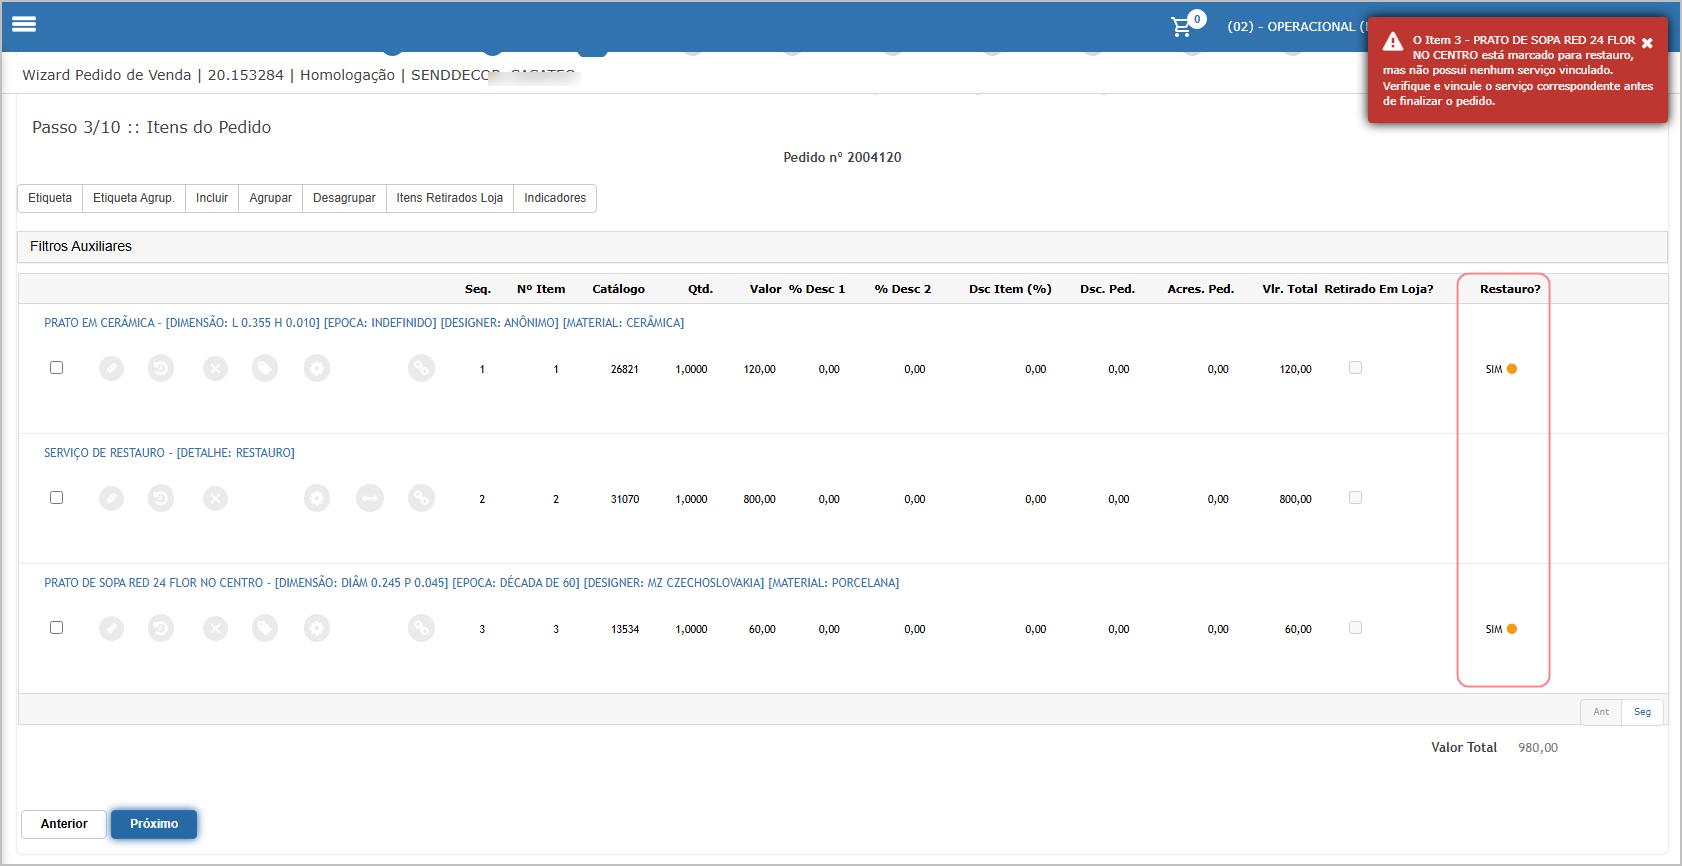The height and width of the screenshot is (866, 1682).
Task: Click price tag icon on PRATO DE SOPA row
Action: (x=265, y=628)
